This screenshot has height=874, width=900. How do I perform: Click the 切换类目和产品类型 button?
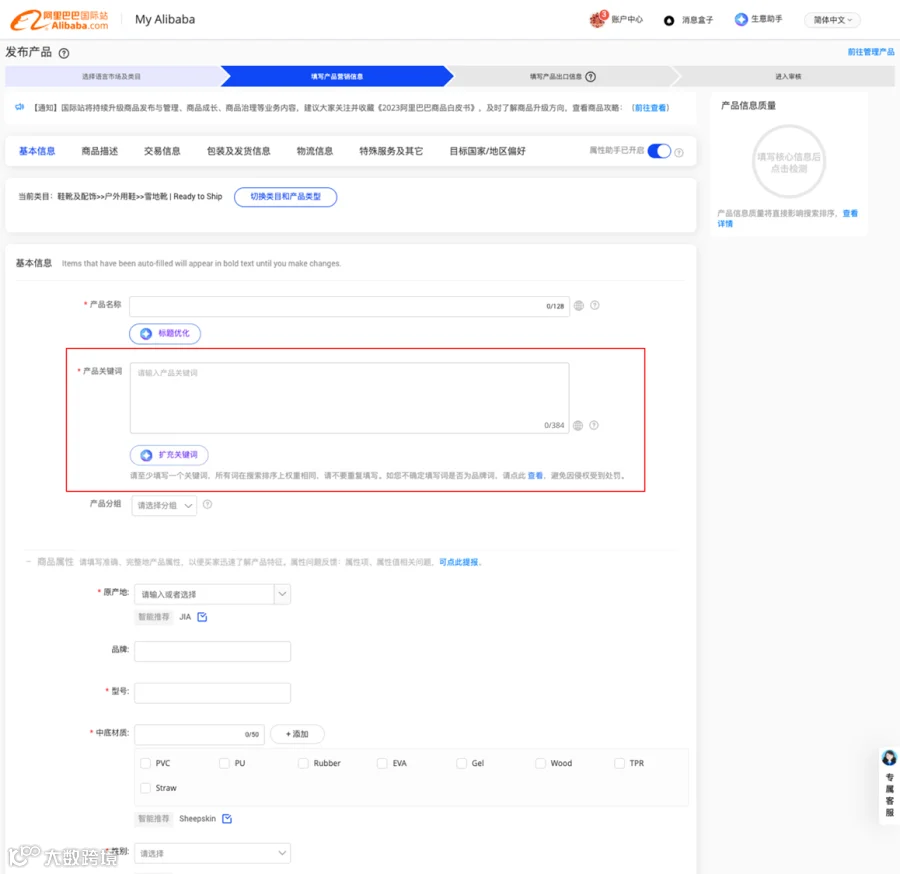pos(285,197)
